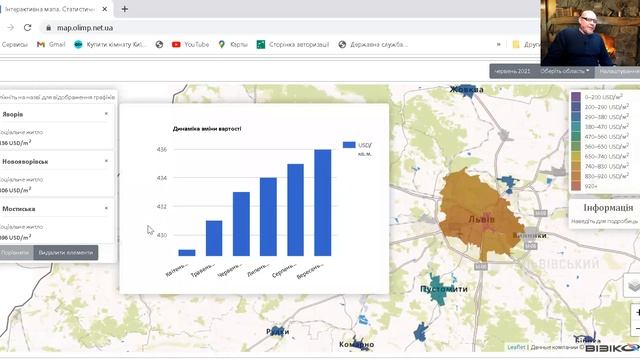Click the Серпень bar in the chart
This screenshot has width=640, height=360.
click(x=296, y=210)
